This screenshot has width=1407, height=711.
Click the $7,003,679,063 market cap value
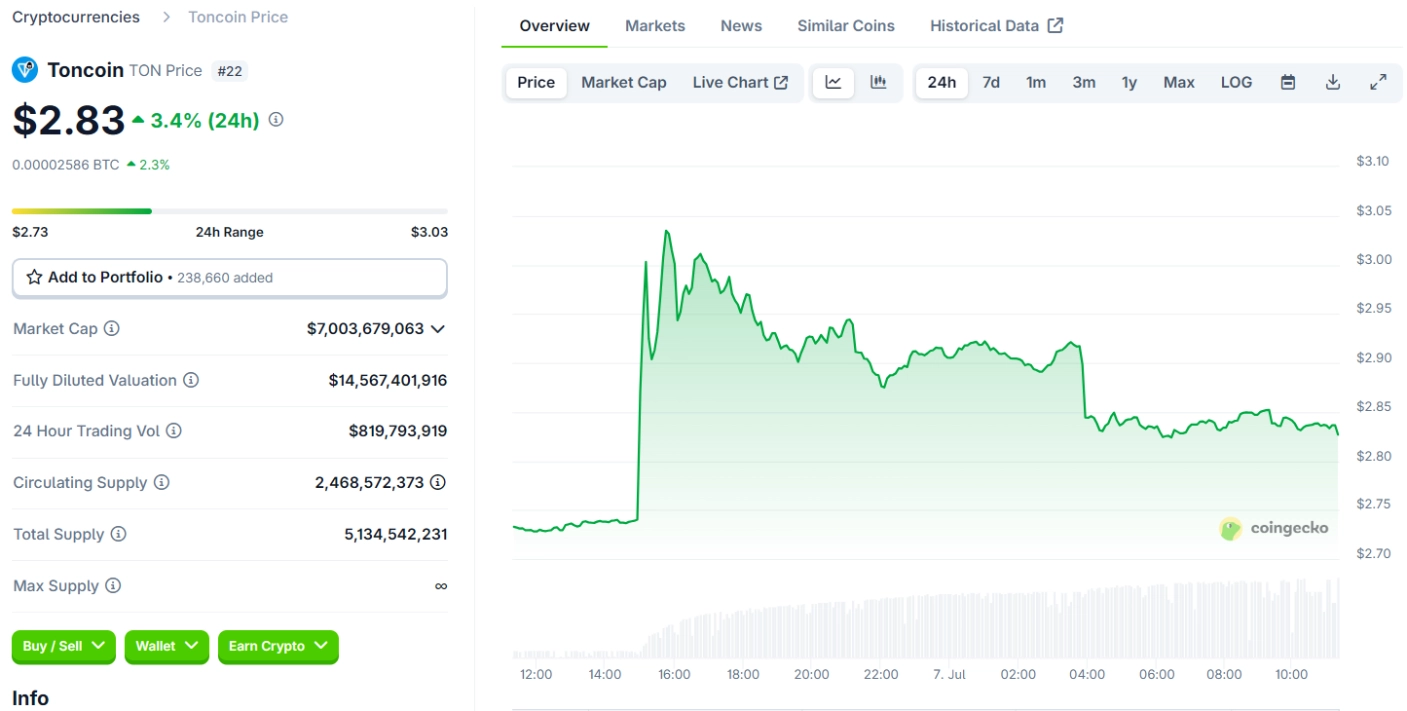366,329
